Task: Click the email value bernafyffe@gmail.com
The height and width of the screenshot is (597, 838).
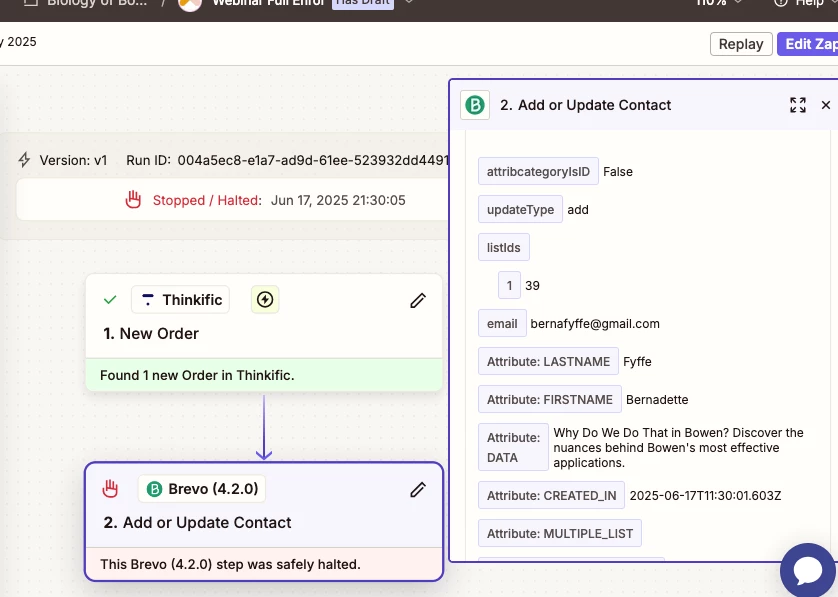Action: coord(595,324)
